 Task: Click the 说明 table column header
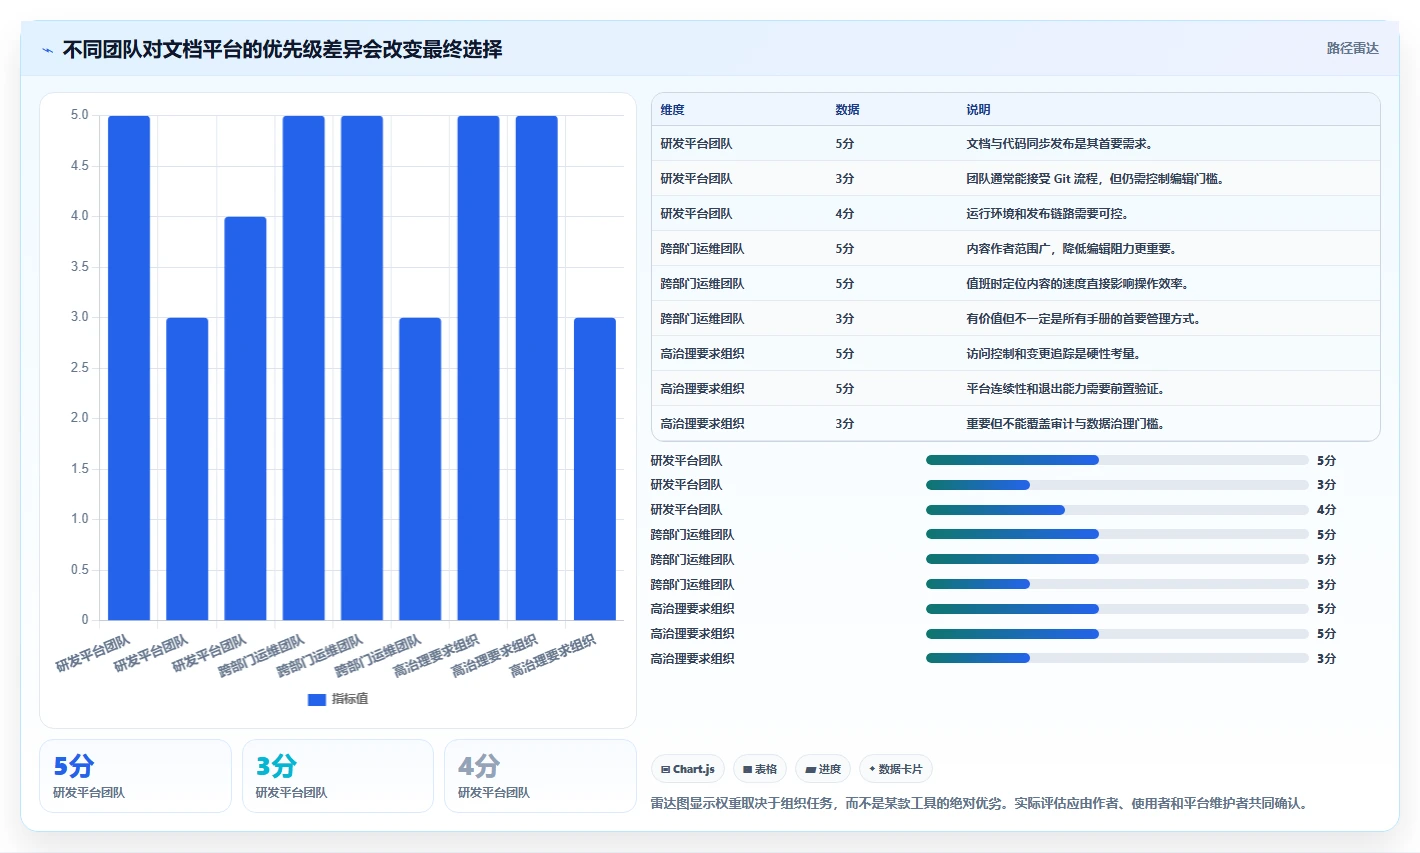(978, 110)
